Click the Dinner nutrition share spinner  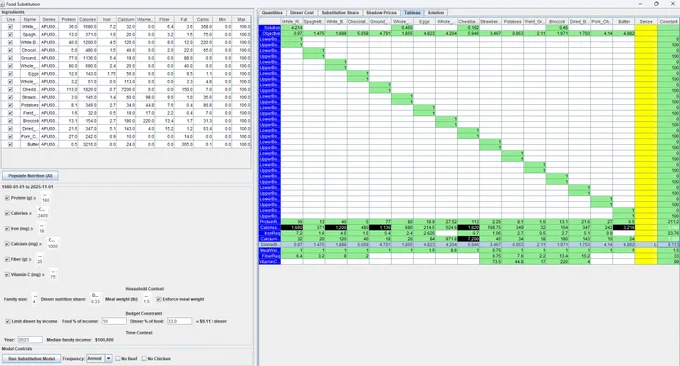pyautogui.click(x=95, y=299)
